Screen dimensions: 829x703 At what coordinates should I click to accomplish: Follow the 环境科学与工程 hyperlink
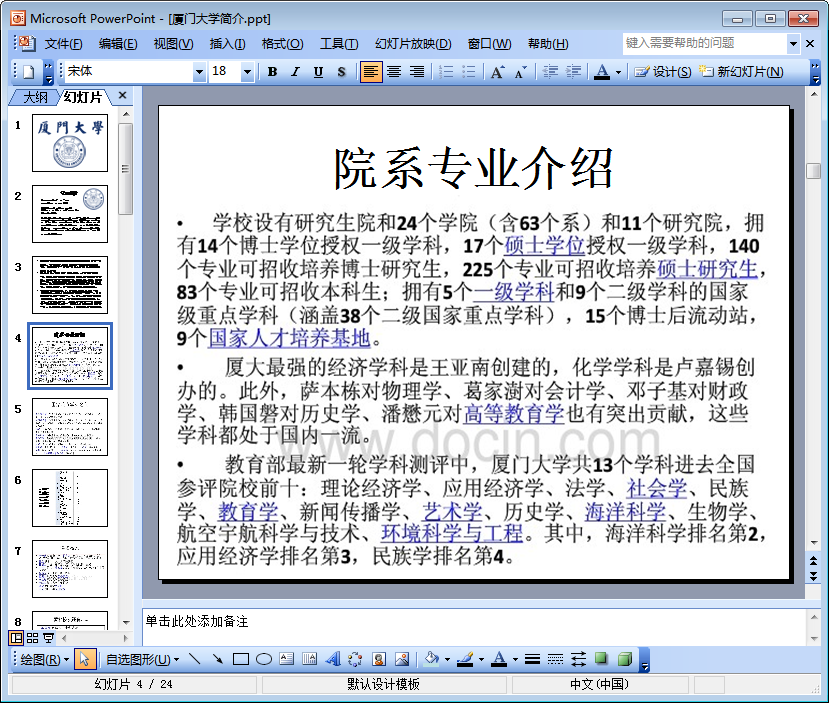point(452,533)
